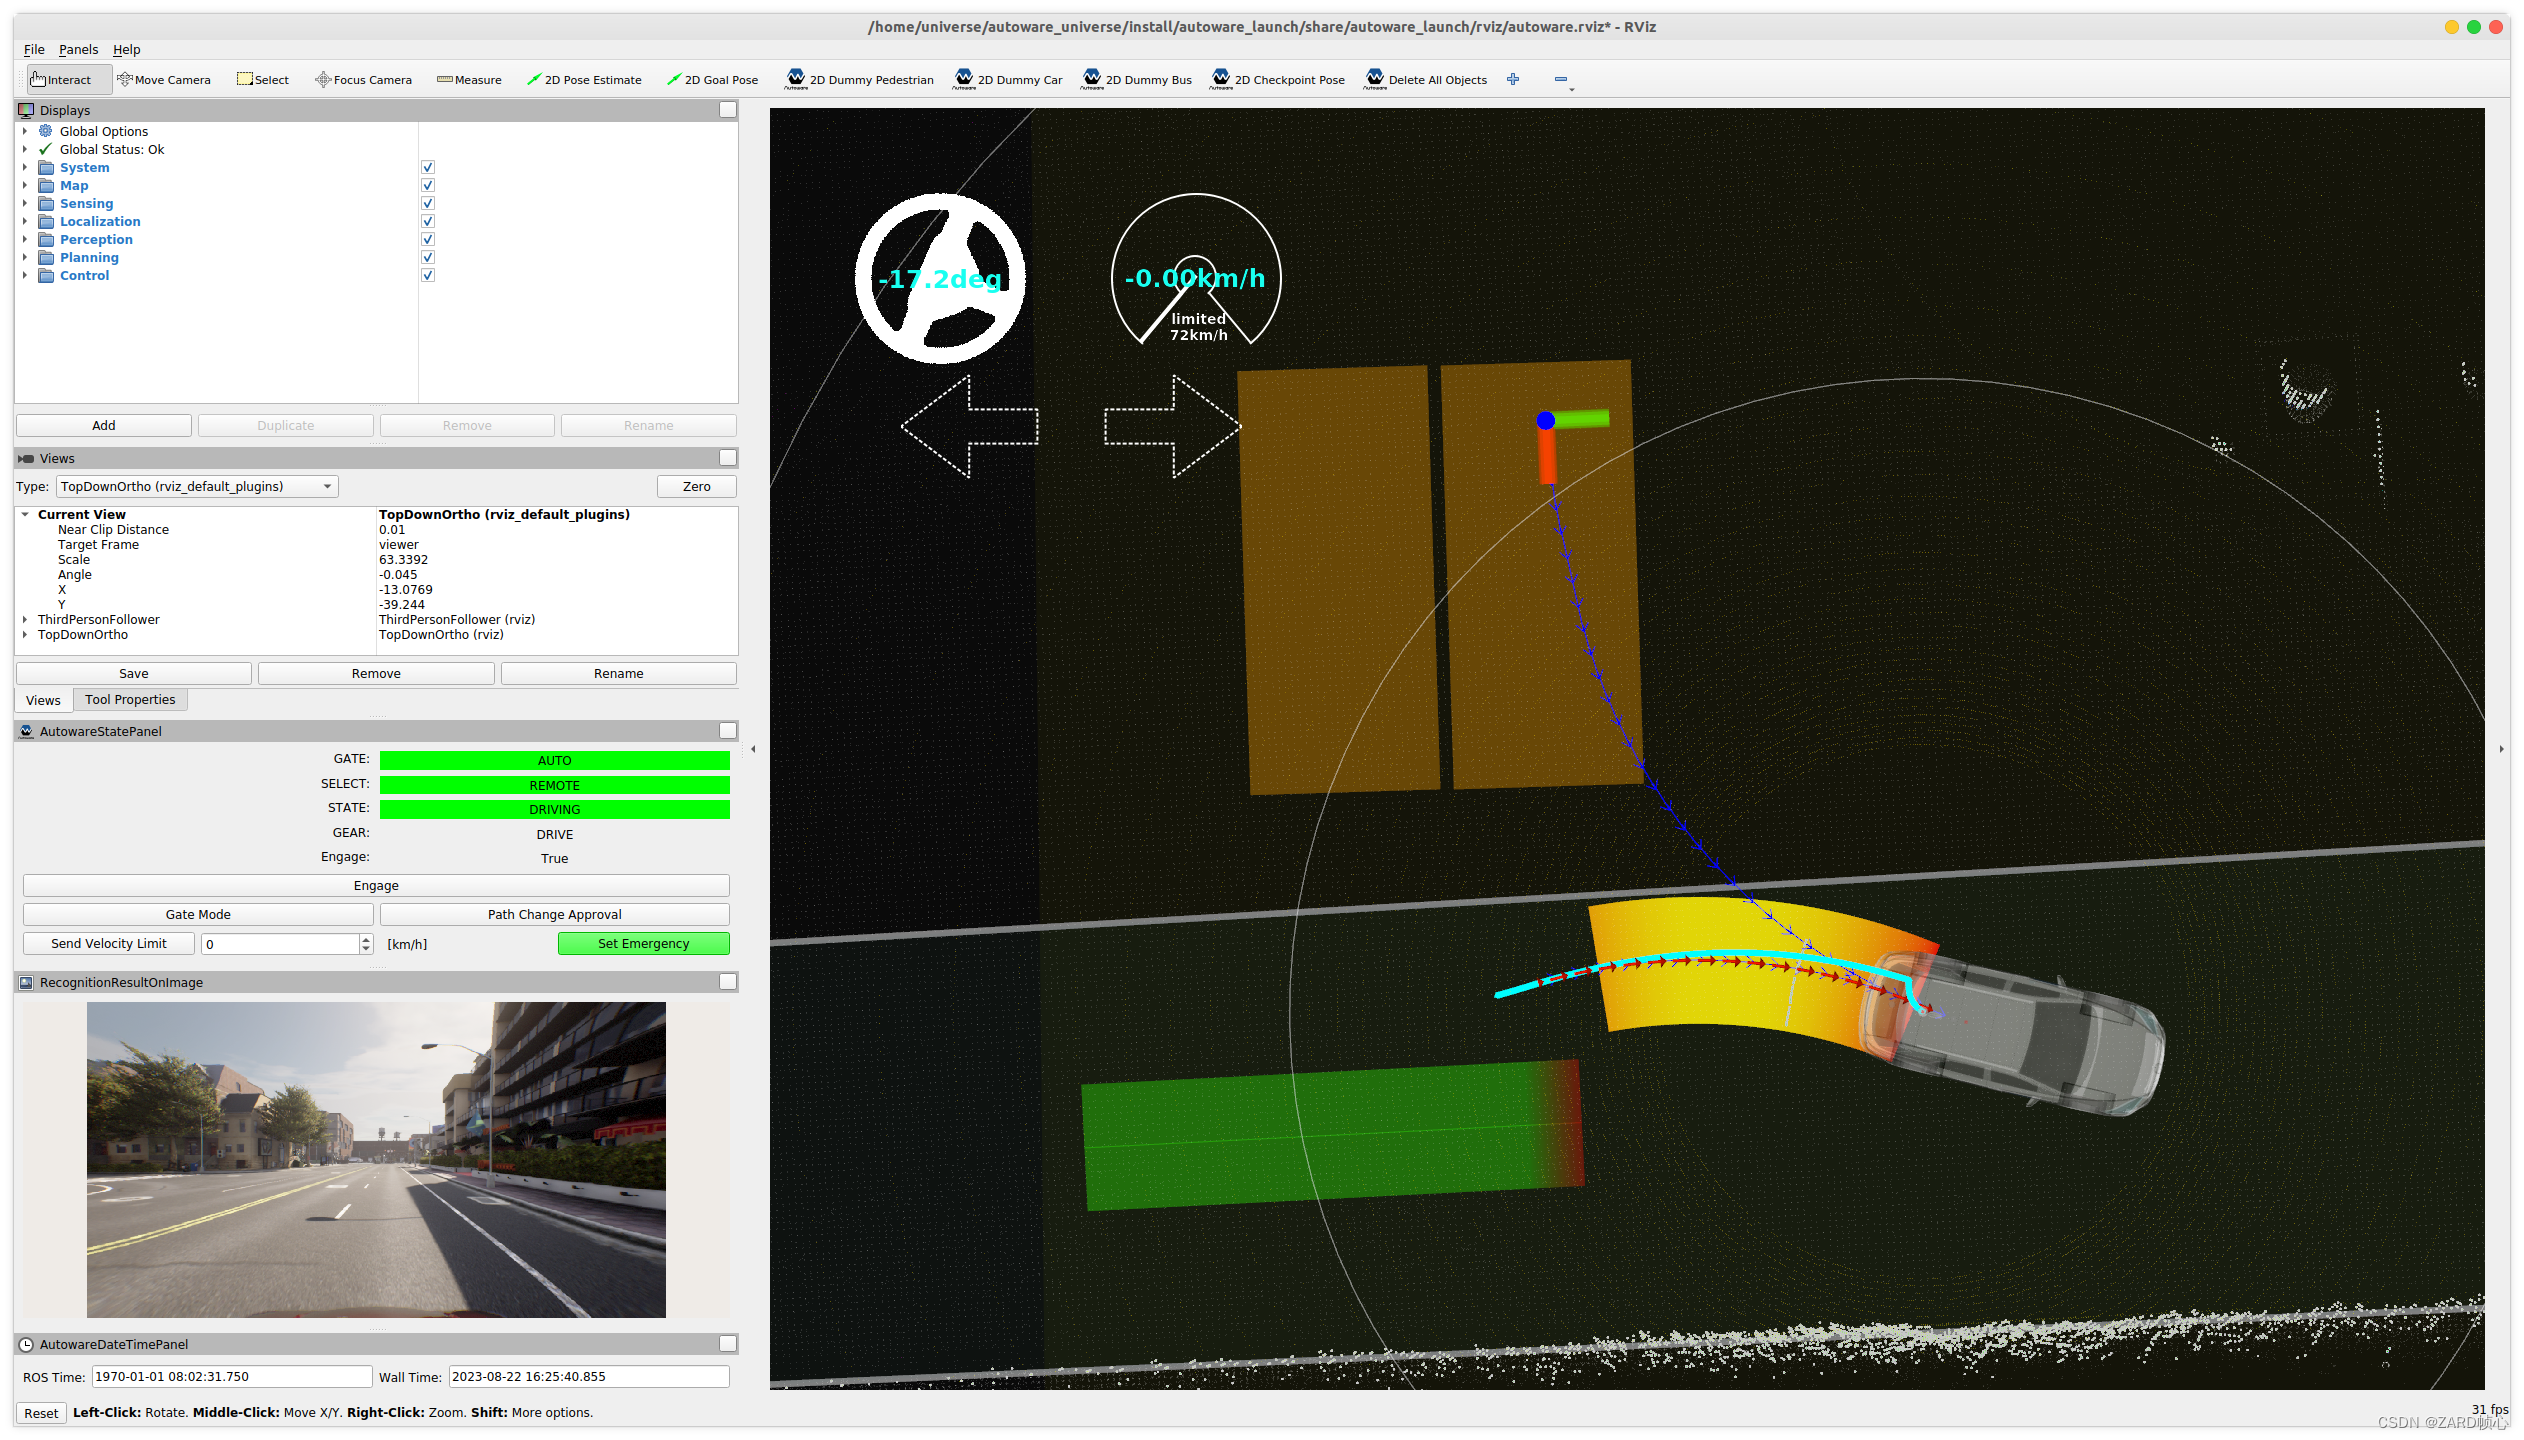Click the 2D Dummy Pedestrian tool icon
Viewport: 2524px width, 1440px height.
click(x=799, y=78)
